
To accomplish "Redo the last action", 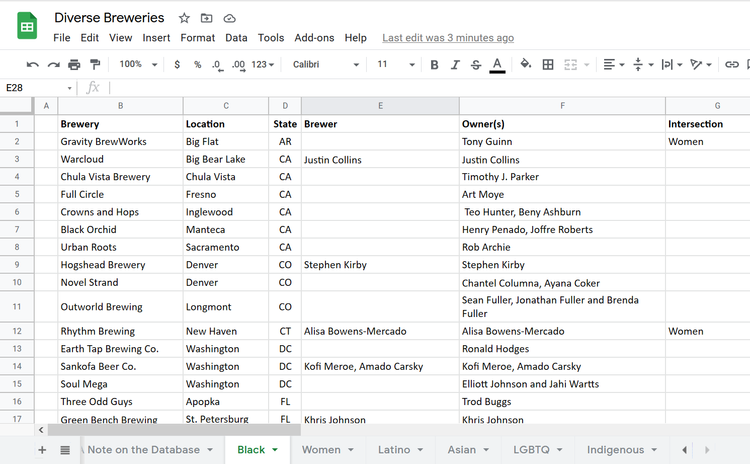I will pyautogui.click(x=53, y=65).
